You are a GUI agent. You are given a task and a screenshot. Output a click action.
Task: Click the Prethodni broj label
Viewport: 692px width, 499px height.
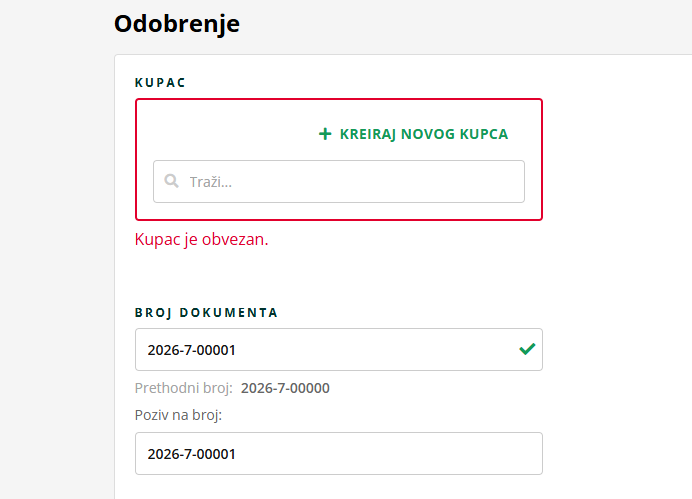point(185,388)
